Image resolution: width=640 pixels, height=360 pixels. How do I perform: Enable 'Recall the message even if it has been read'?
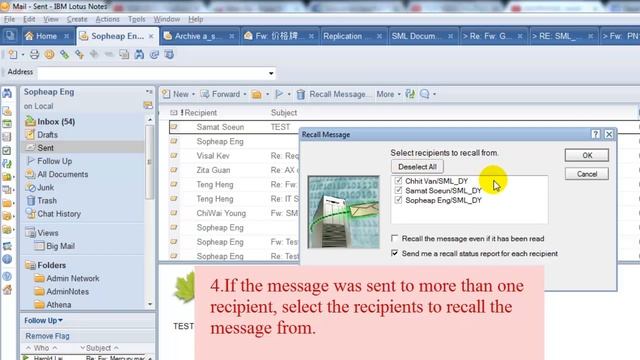tap(394, 238)
